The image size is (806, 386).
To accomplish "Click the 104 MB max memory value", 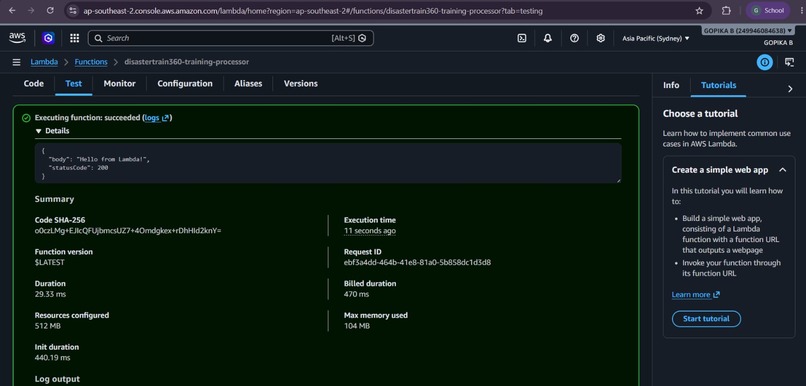I will point(357,326).
